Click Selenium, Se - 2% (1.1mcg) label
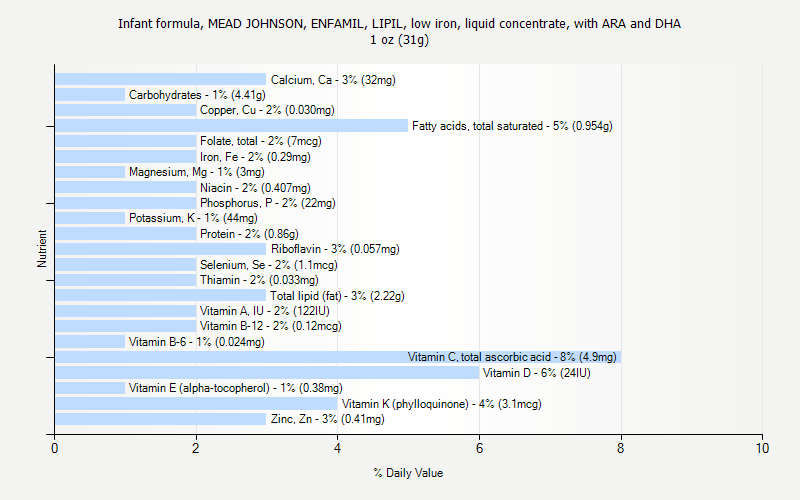800x500 pixels. 268,265
